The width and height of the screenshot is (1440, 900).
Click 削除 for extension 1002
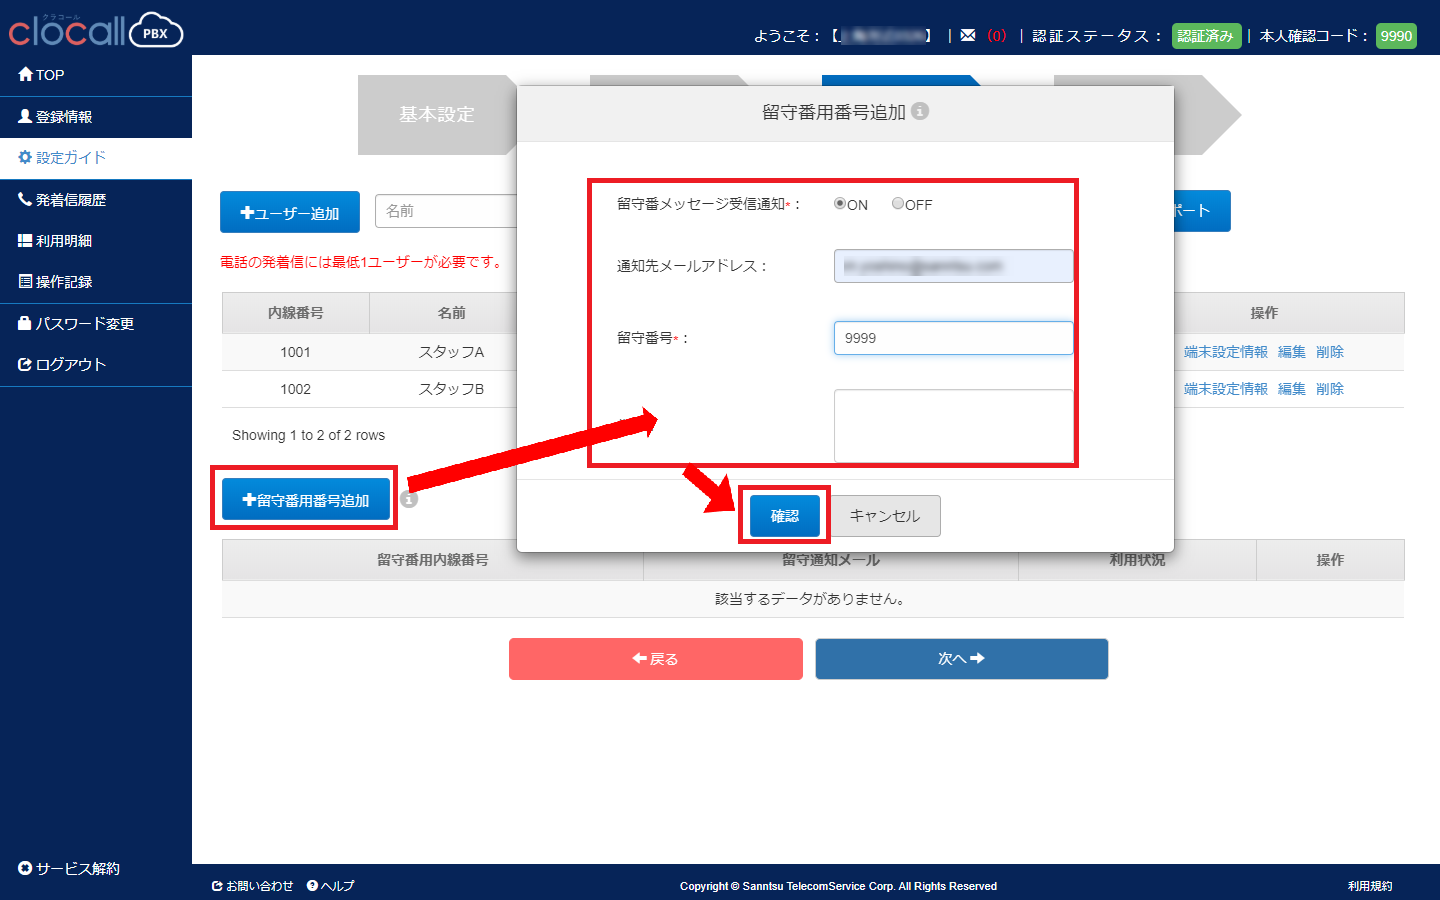1330,389
